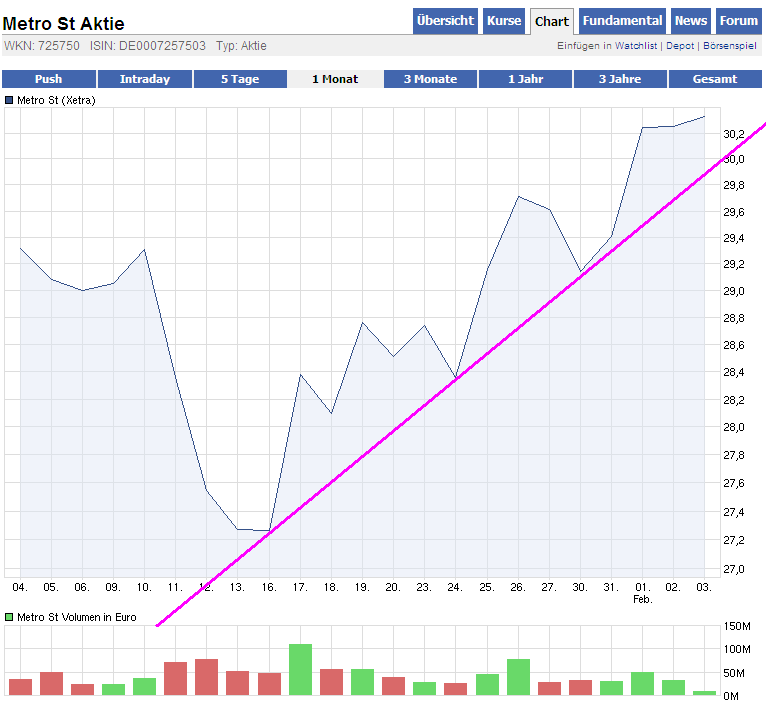This screenshot has height=711, width=766.
Task: Show the Gesamt chart range
Action: pyautogui.click(x=715, y=79)
